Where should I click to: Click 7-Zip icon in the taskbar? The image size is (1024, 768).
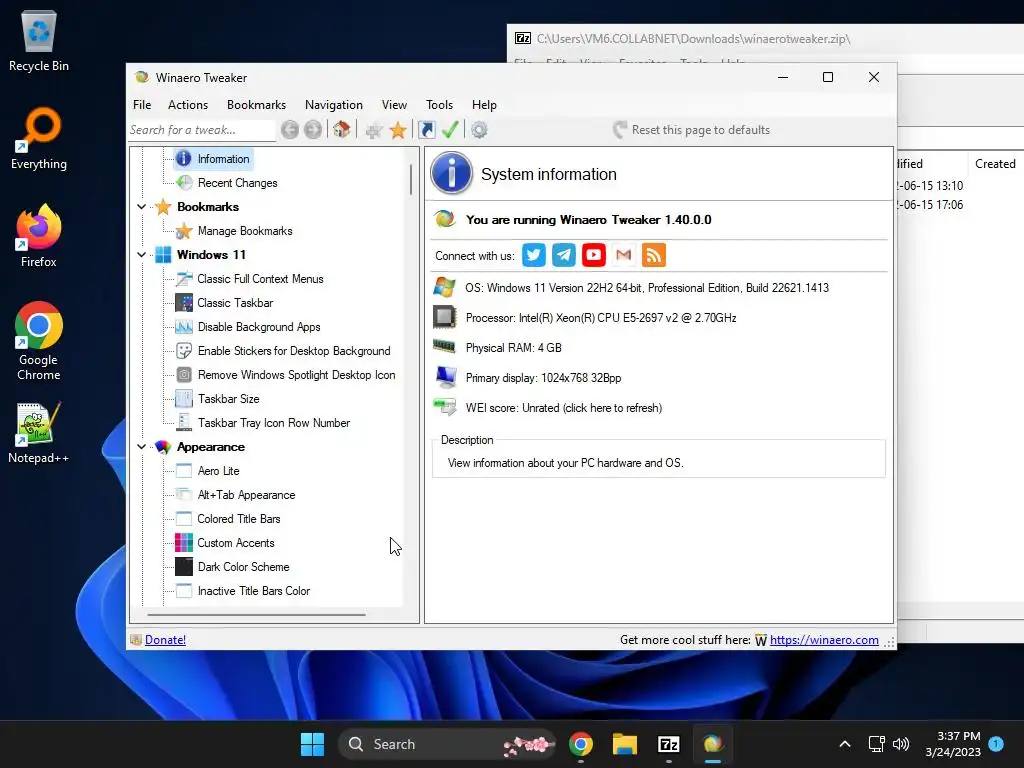click(x=668, y=744)
